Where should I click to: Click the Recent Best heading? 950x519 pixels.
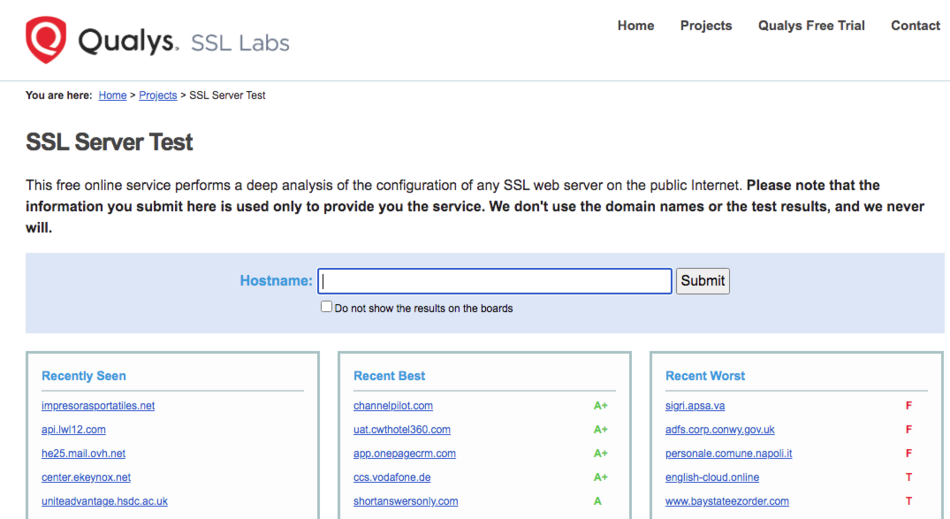point(389,376)
